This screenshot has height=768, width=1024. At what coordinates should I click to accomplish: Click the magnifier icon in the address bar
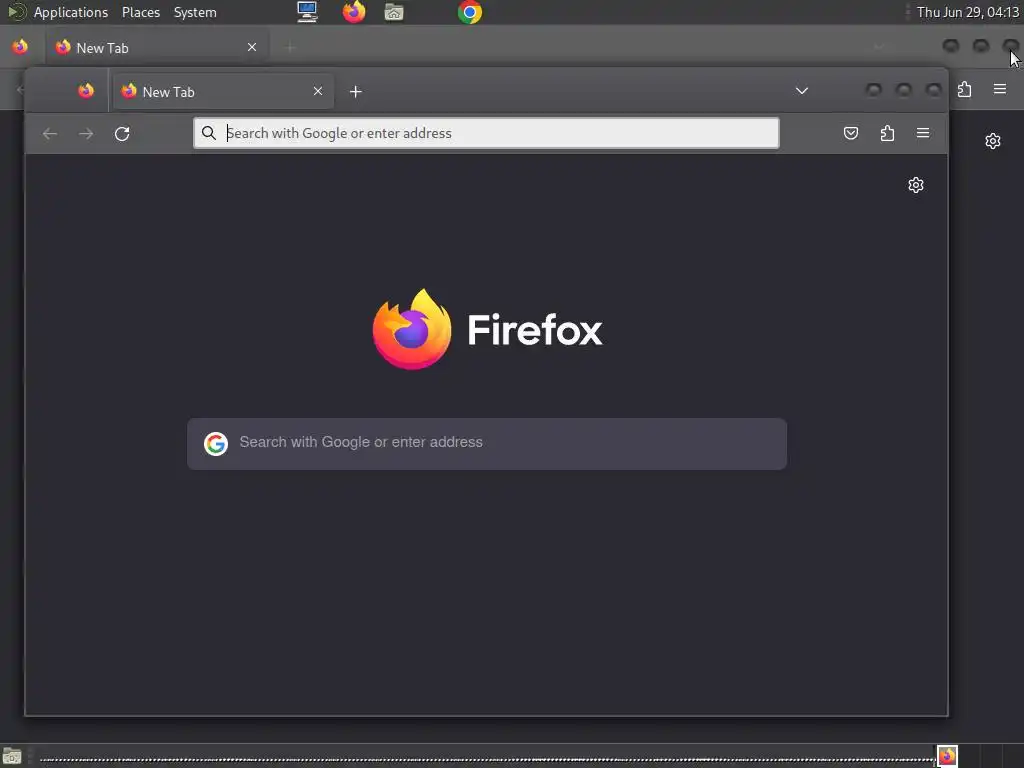(x=208, y=133)
